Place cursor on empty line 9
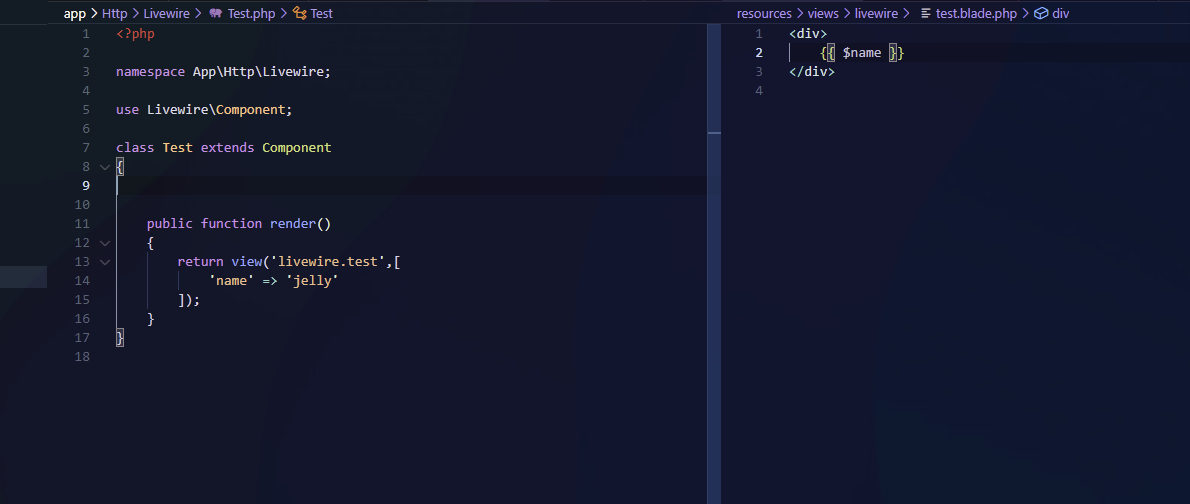Screen dimensions: 1190x504 tap(410, 186)
